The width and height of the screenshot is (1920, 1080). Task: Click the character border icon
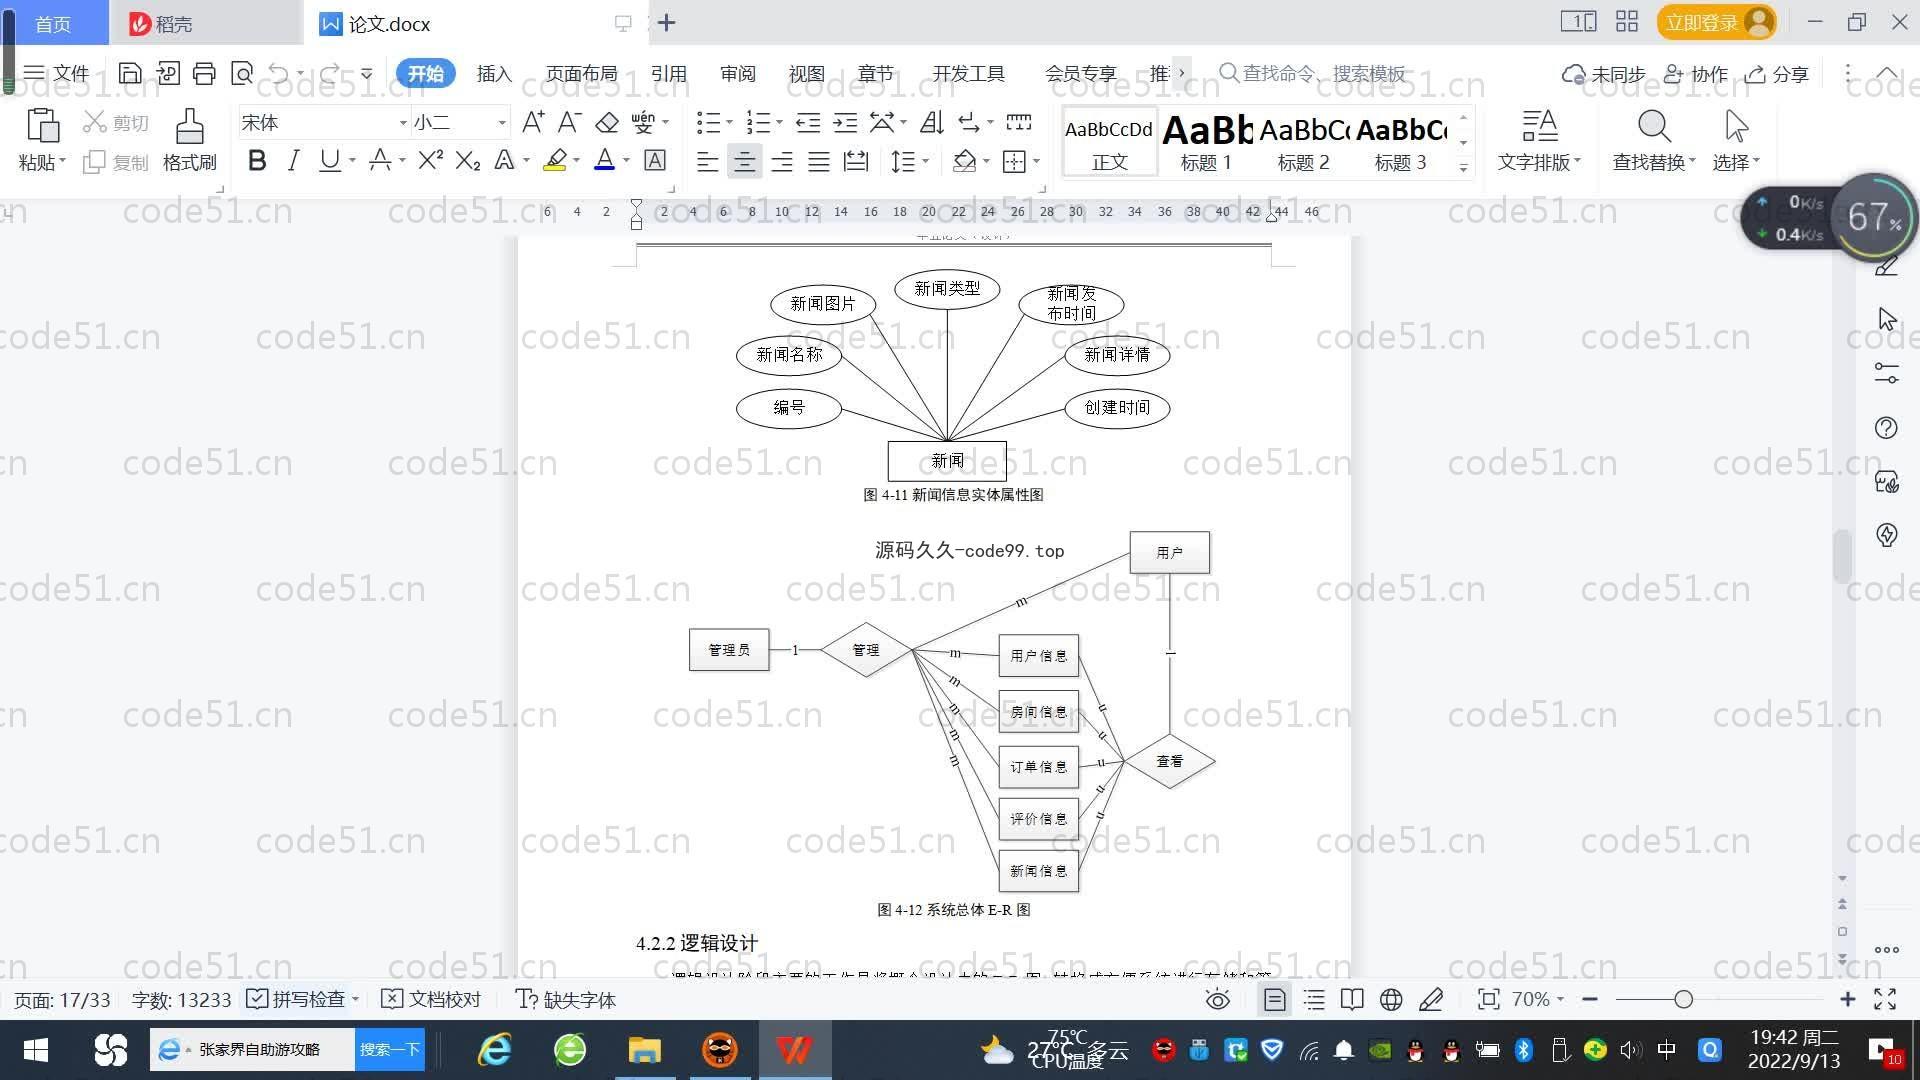click(655, 160)
